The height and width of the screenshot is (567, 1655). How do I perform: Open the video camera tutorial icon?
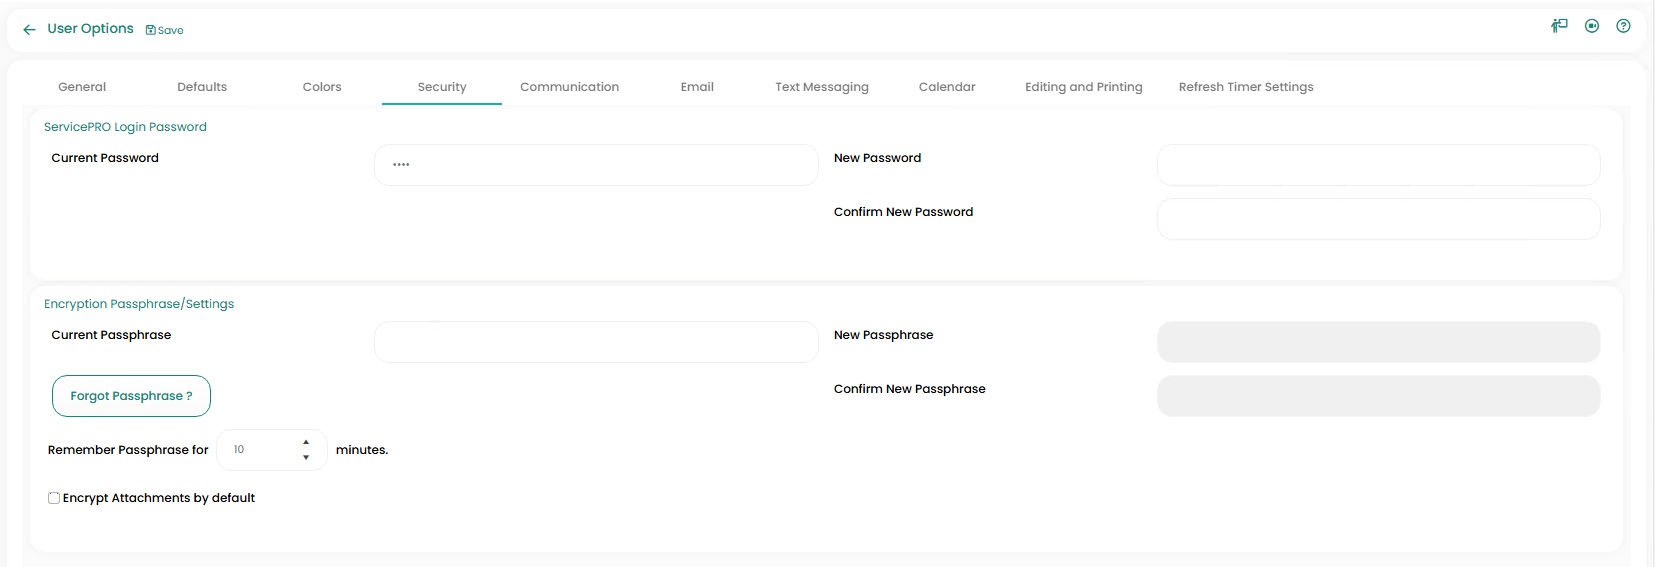click(1592, 26)
